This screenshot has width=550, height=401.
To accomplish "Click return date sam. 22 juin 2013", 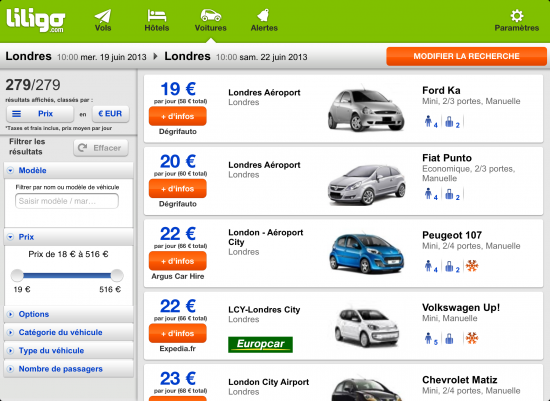I will tap(273, 57).
